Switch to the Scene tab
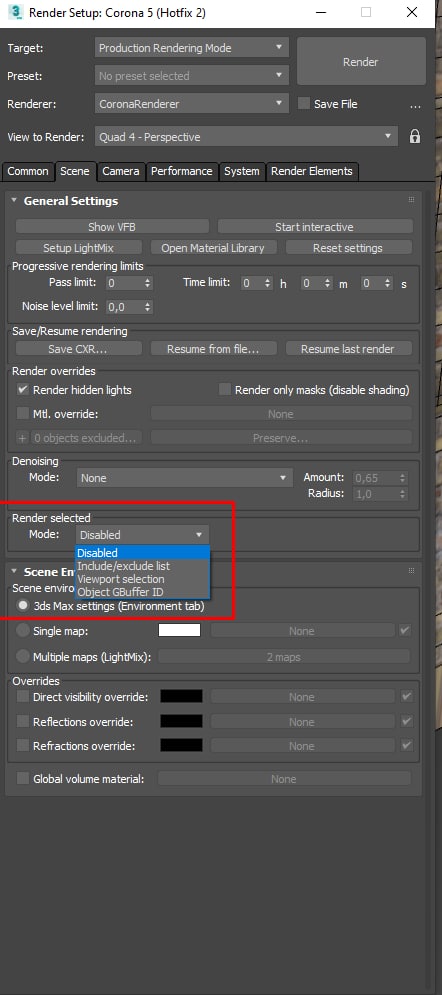The image size is (442, 995). 75,171
